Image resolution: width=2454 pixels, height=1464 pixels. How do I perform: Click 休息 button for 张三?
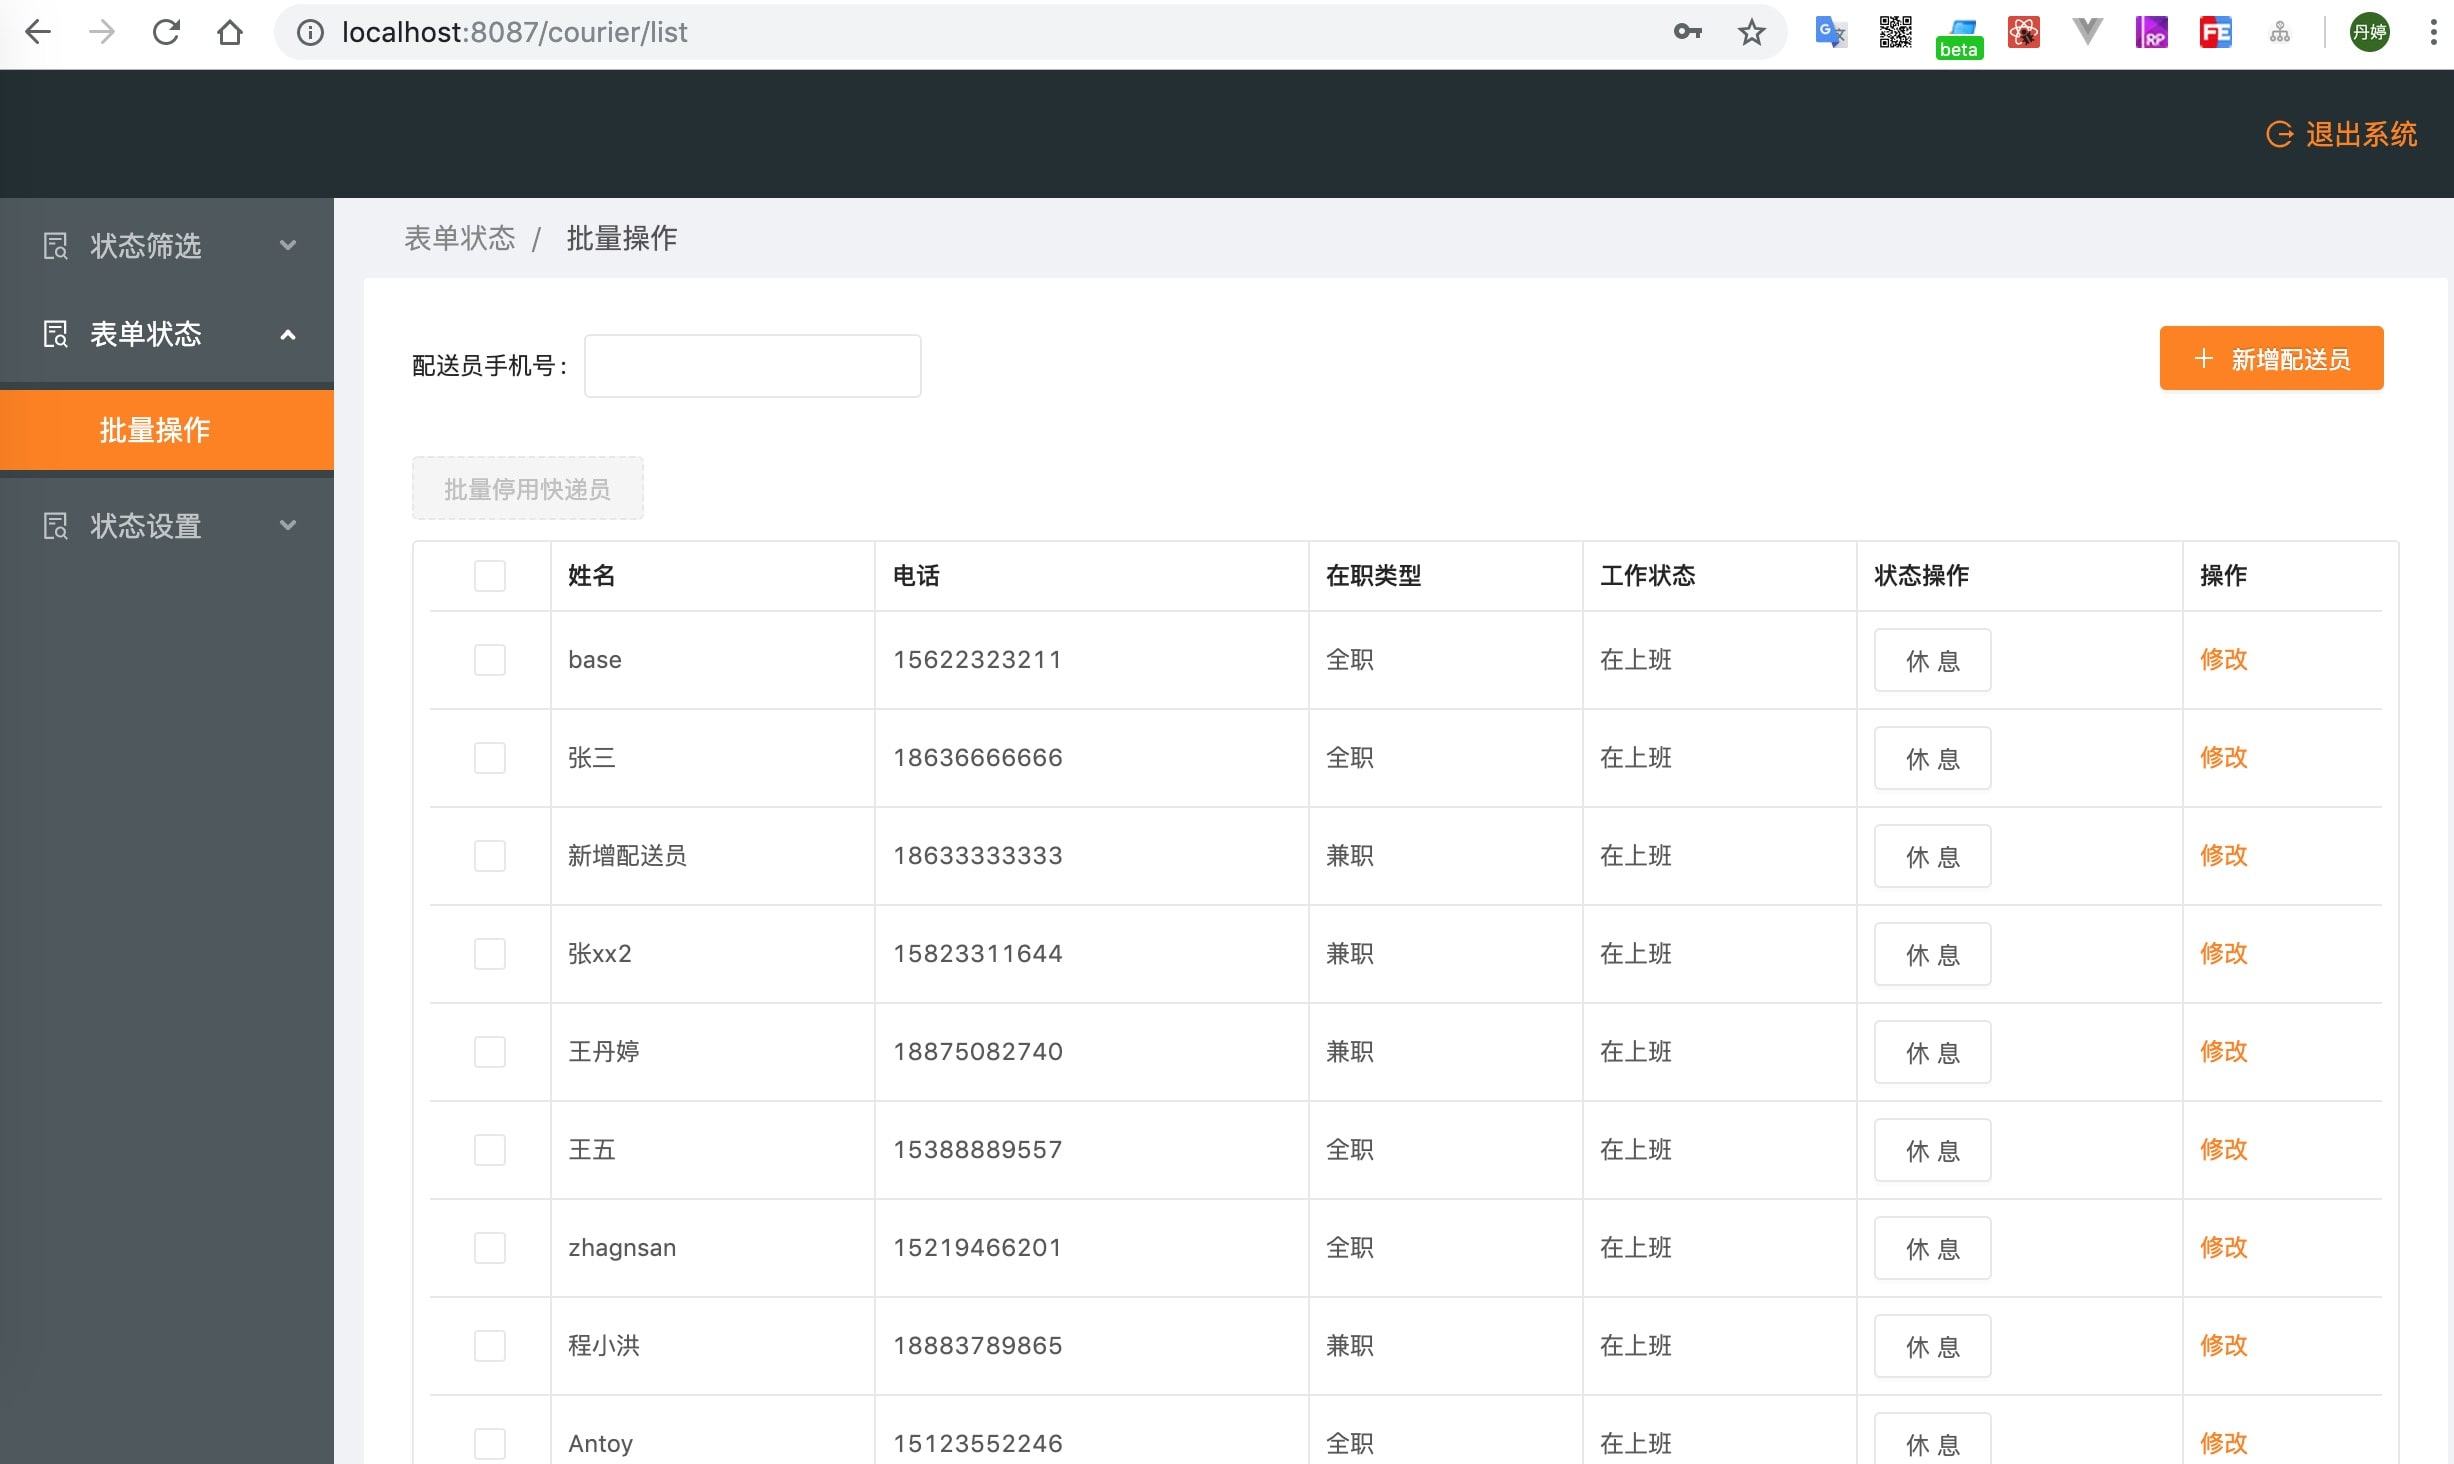click(1932, 759)
